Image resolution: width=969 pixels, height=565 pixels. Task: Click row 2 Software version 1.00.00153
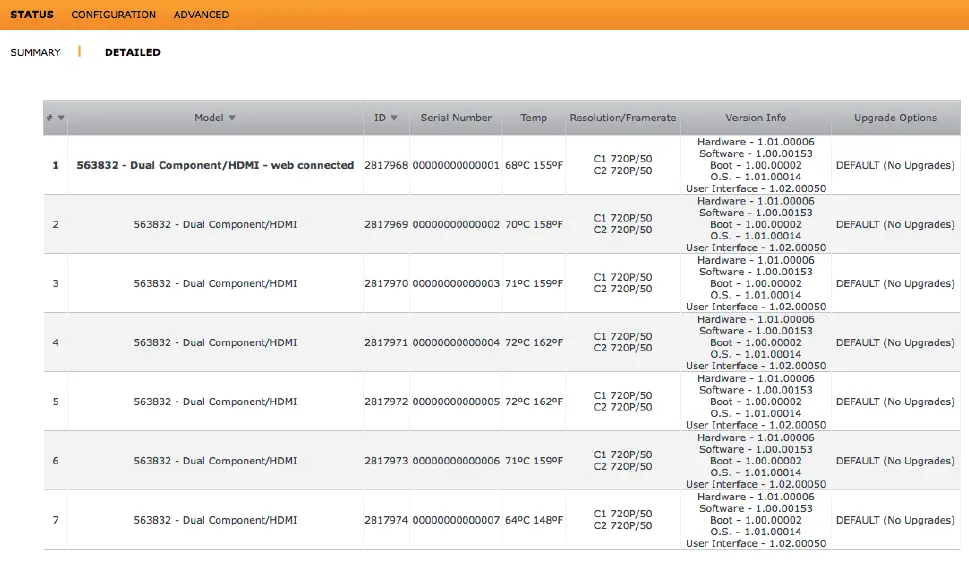(756, 213)
